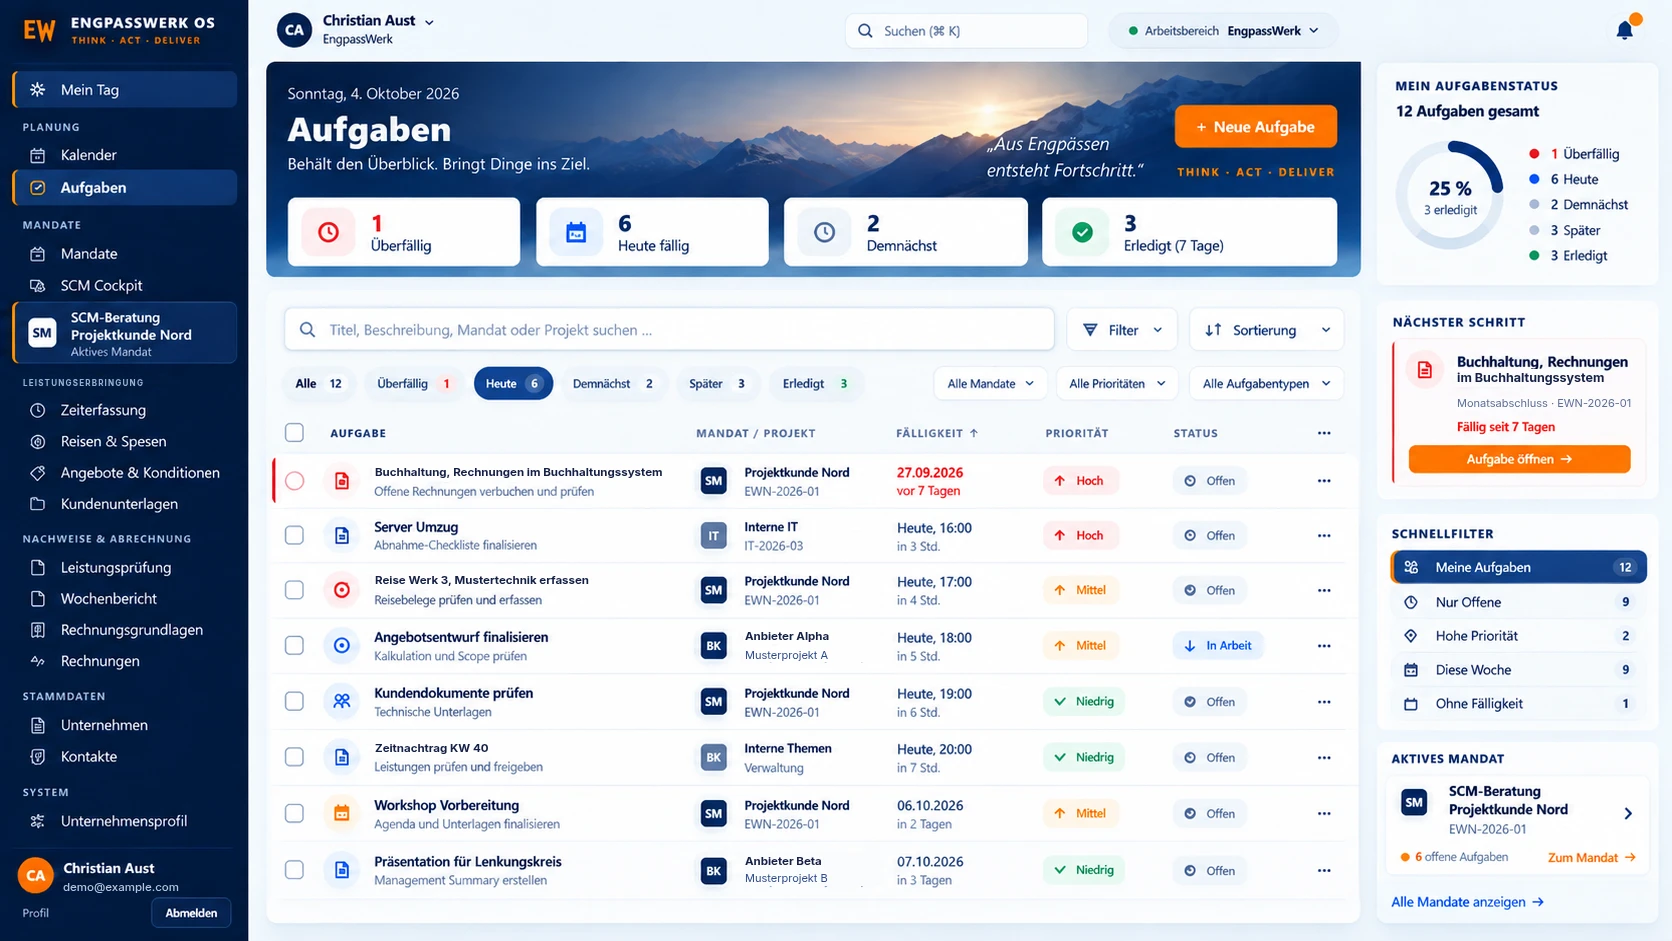Open the Arbeitsbereich EngpassWerk switcher
Viewport: 1672px width, 941px height.
click(x=1223, y=31)
